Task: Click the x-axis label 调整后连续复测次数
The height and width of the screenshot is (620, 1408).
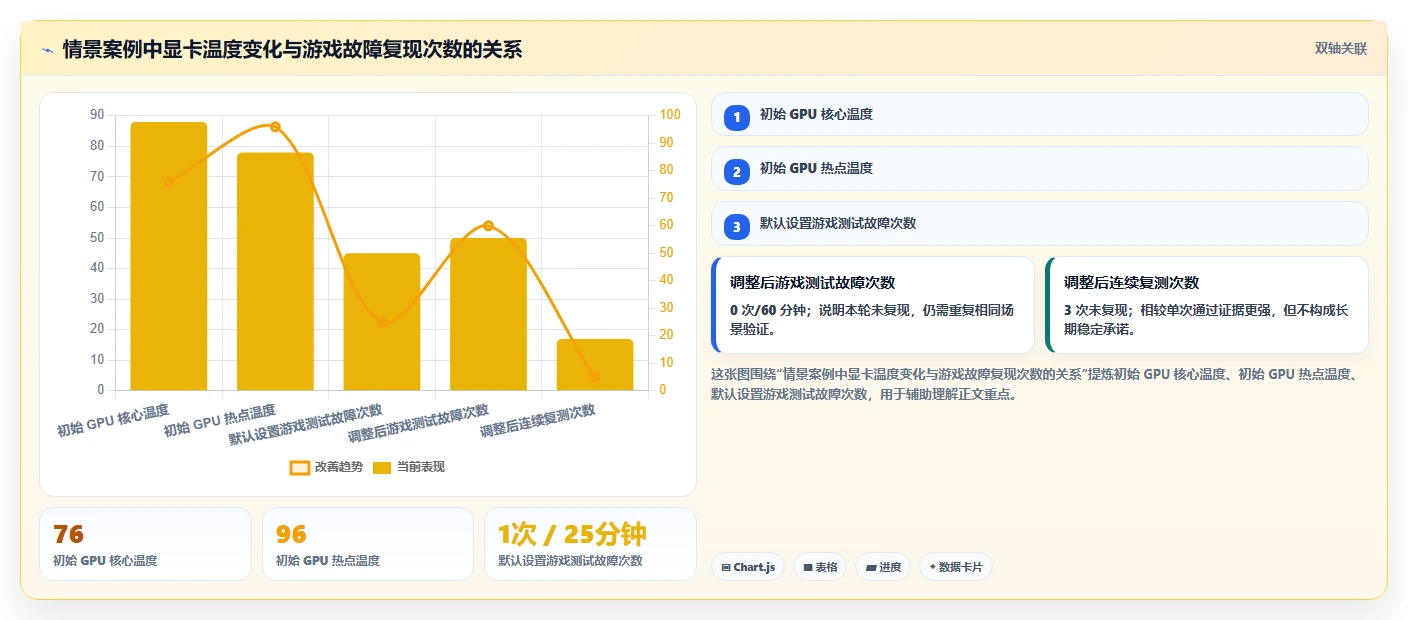Action: coord(538,422)
